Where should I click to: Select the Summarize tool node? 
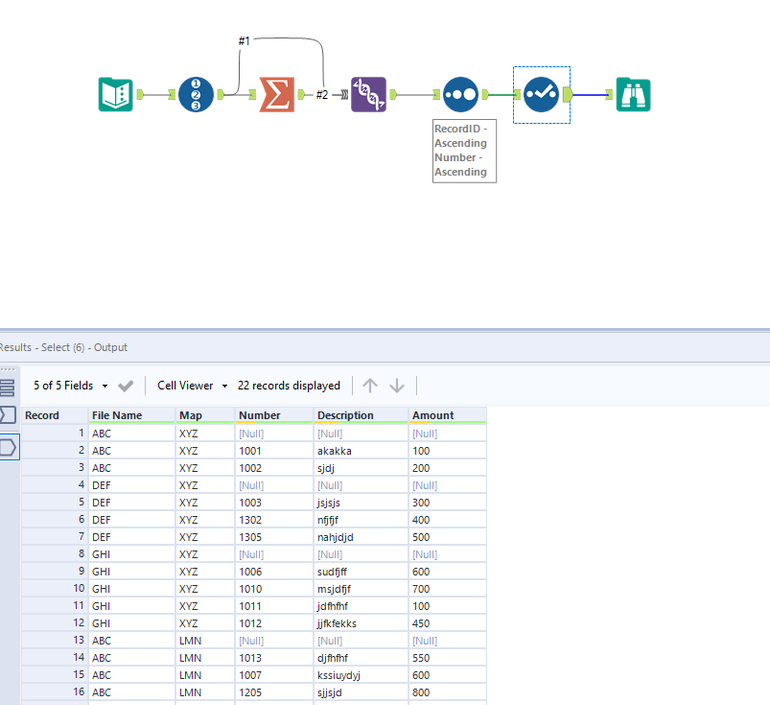pos(276,94)
